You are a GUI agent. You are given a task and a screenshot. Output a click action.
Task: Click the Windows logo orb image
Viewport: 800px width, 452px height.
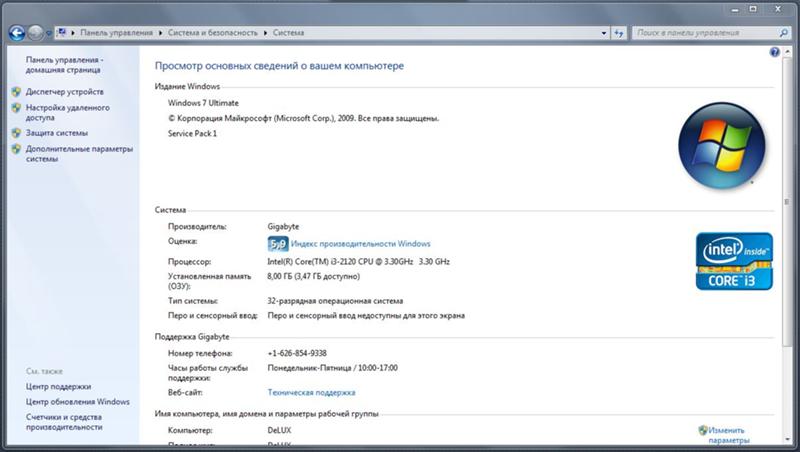(721, 146)
